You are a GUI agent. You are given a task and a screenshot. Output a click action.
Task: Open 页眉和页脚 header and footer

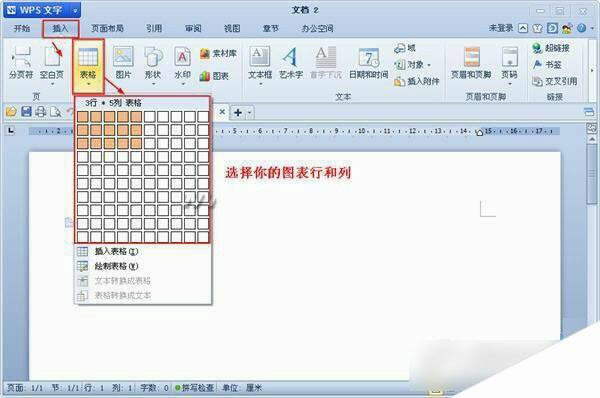click(471, 62)
